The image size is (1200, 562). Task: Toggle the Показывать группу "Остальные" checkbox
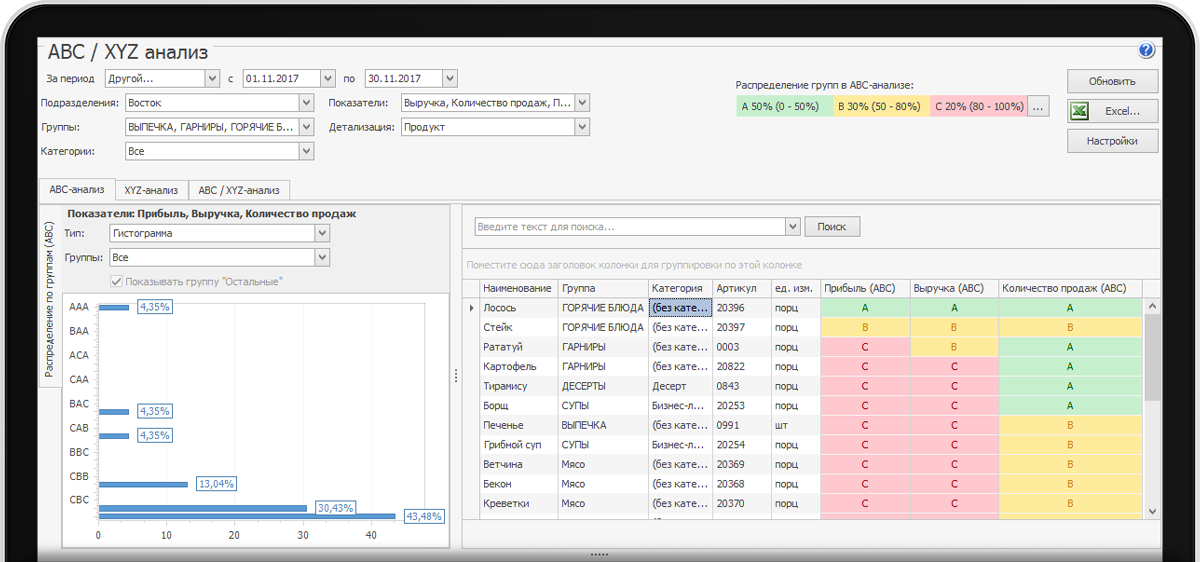click(x=116, y=281)
